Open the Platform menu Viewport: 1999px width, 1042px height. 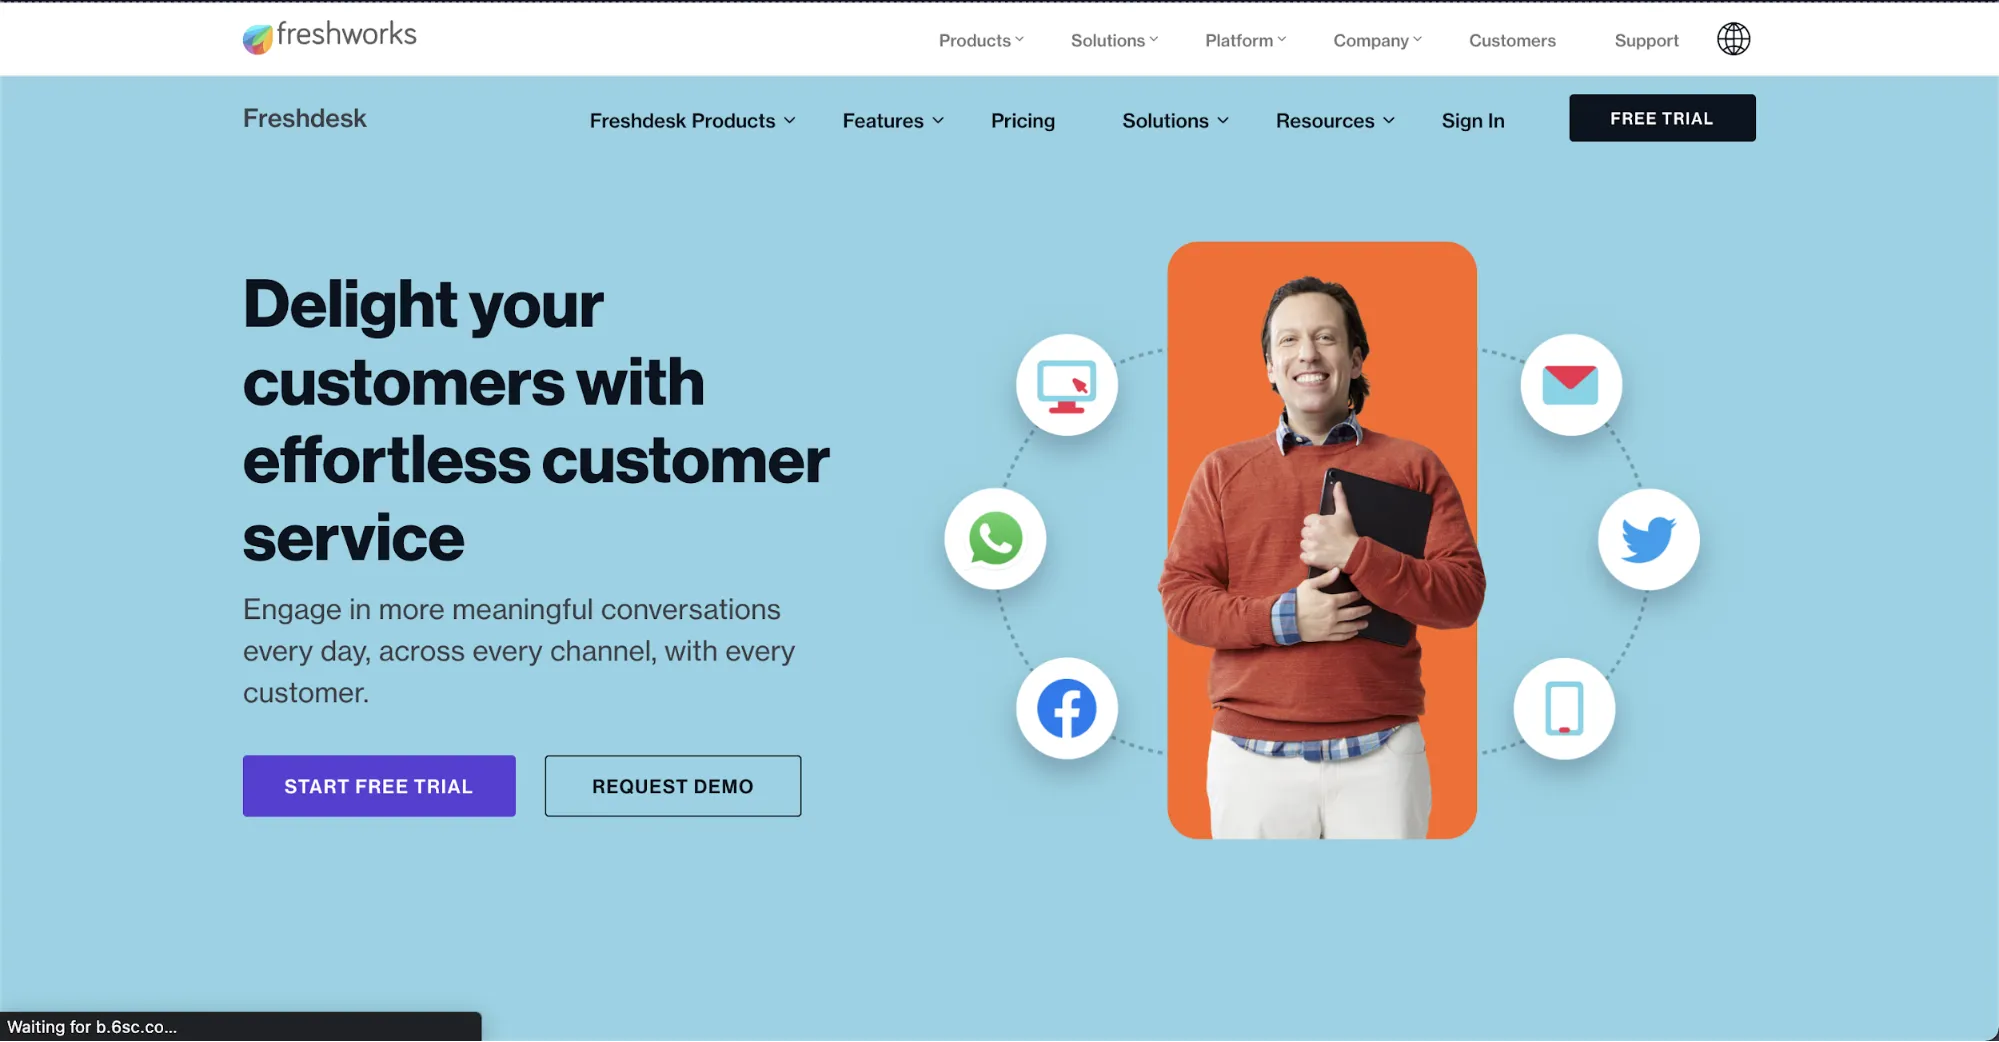pyautogui.click(x=1245, y=40)
